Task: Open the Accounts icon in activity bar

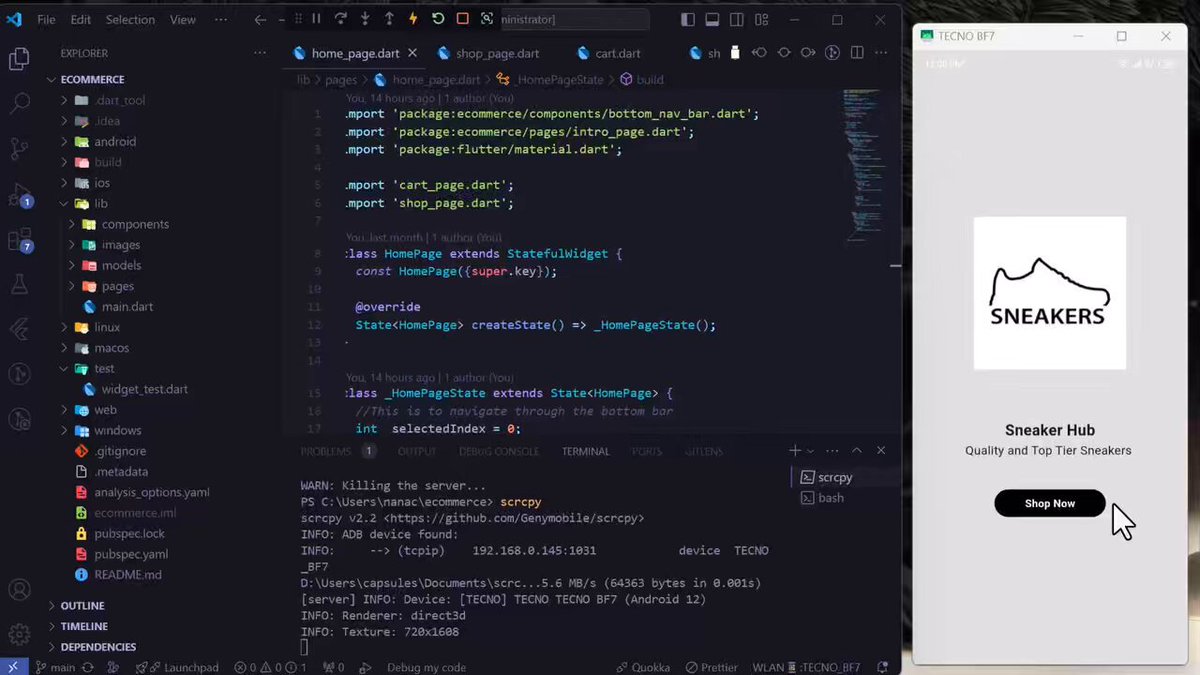Action: [x=19, y=590]
